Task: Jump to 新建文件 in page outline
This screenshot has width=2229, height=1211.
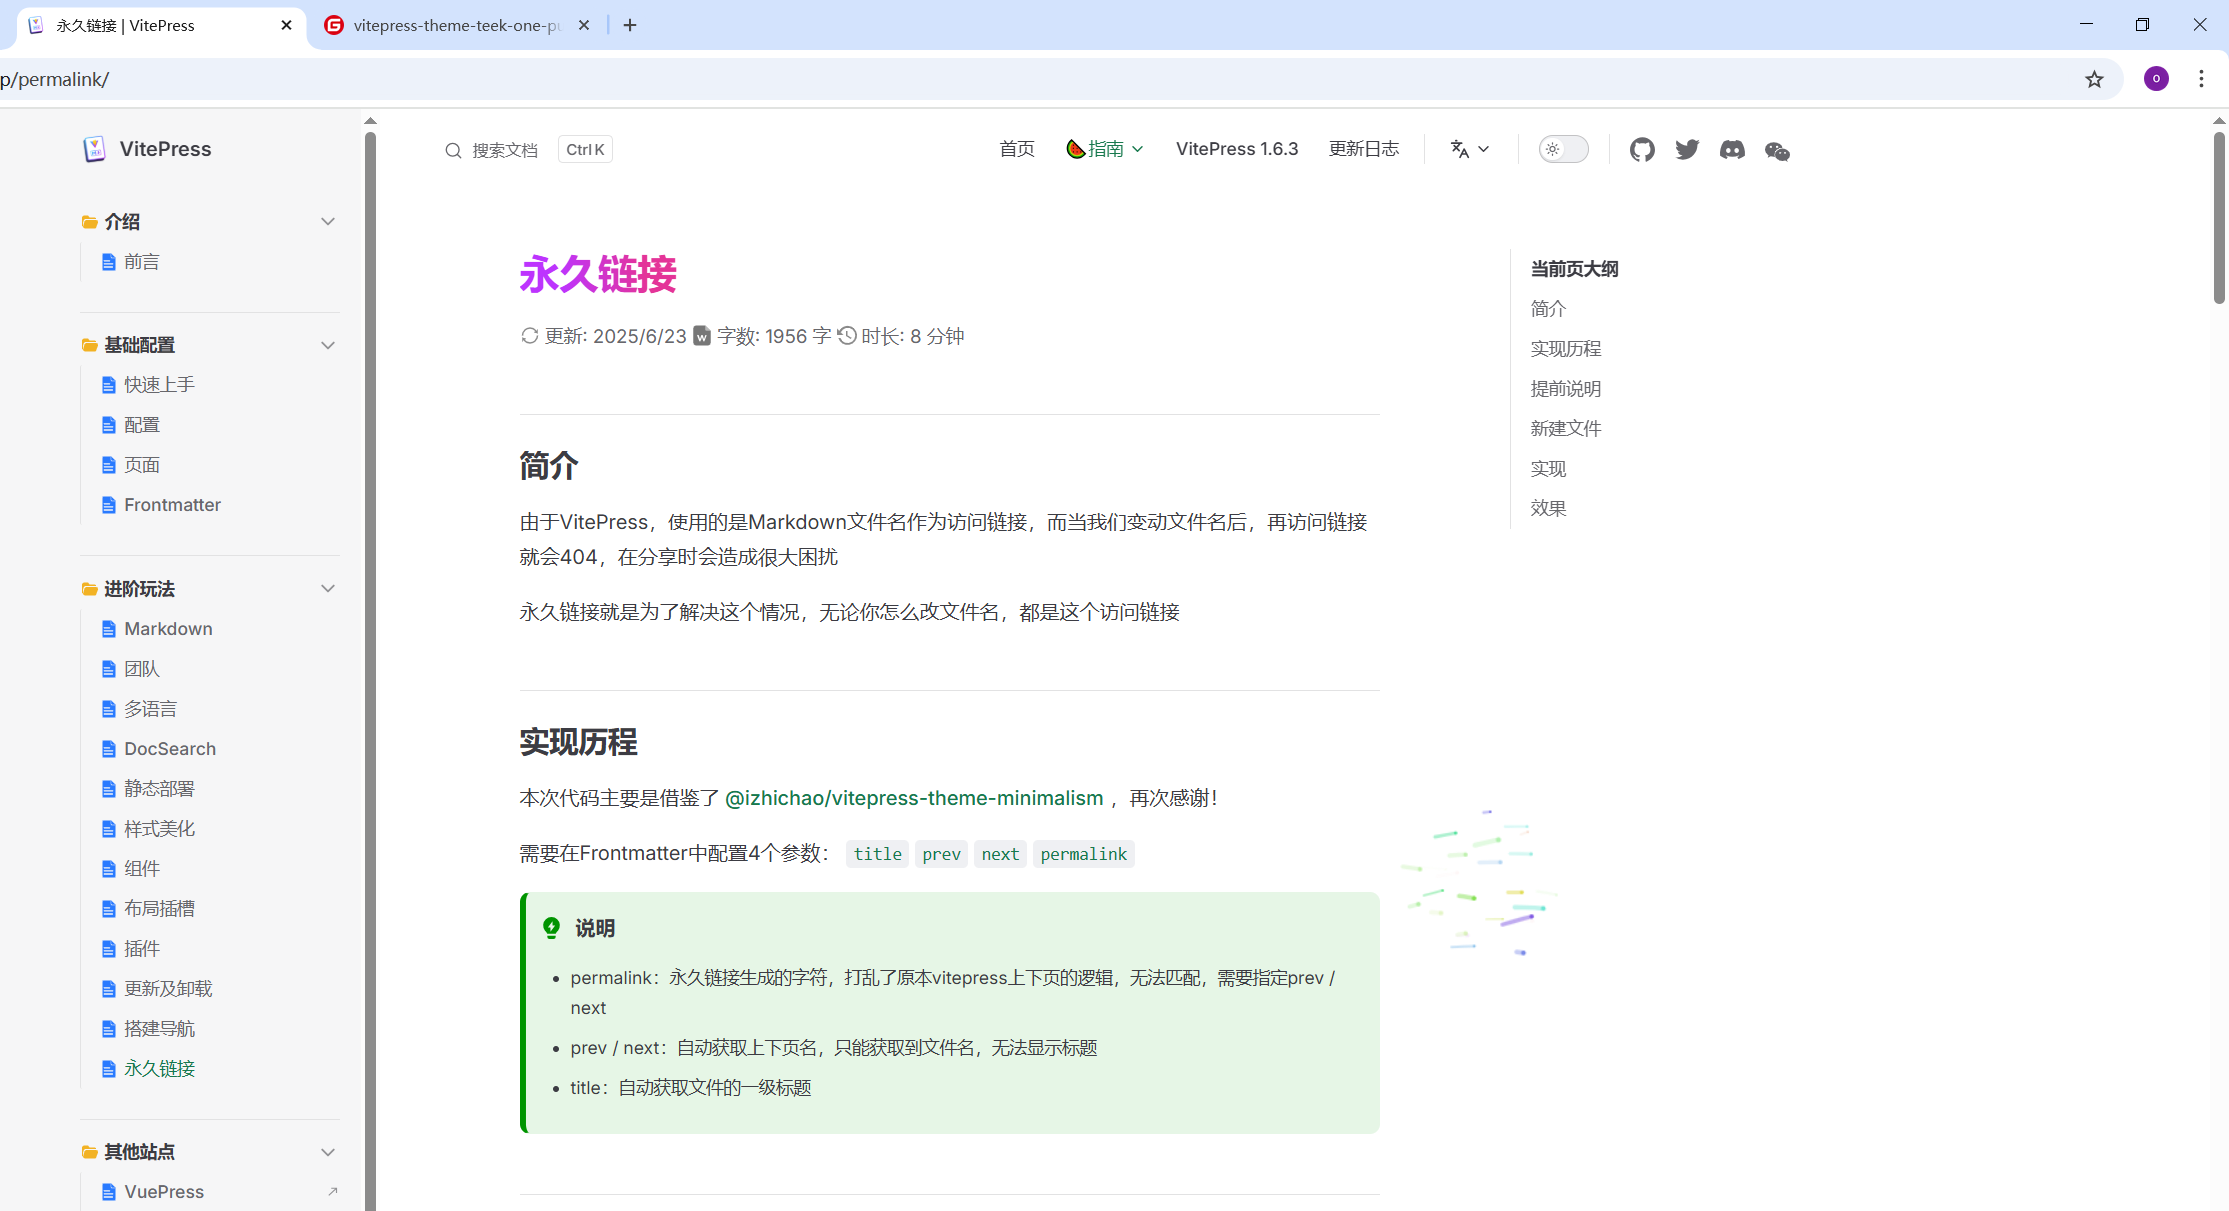Action: [x=1566, y=429]
